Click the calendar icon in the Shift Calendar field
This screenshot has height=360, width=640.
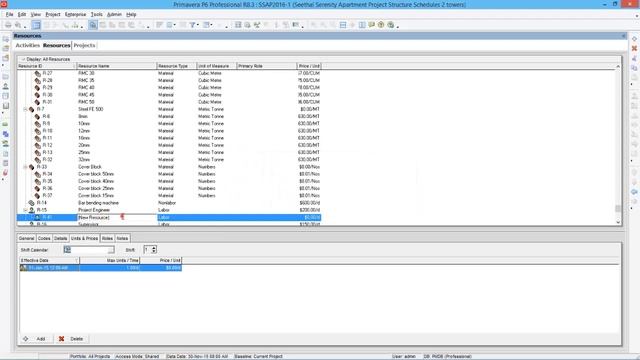pos(67,249)
